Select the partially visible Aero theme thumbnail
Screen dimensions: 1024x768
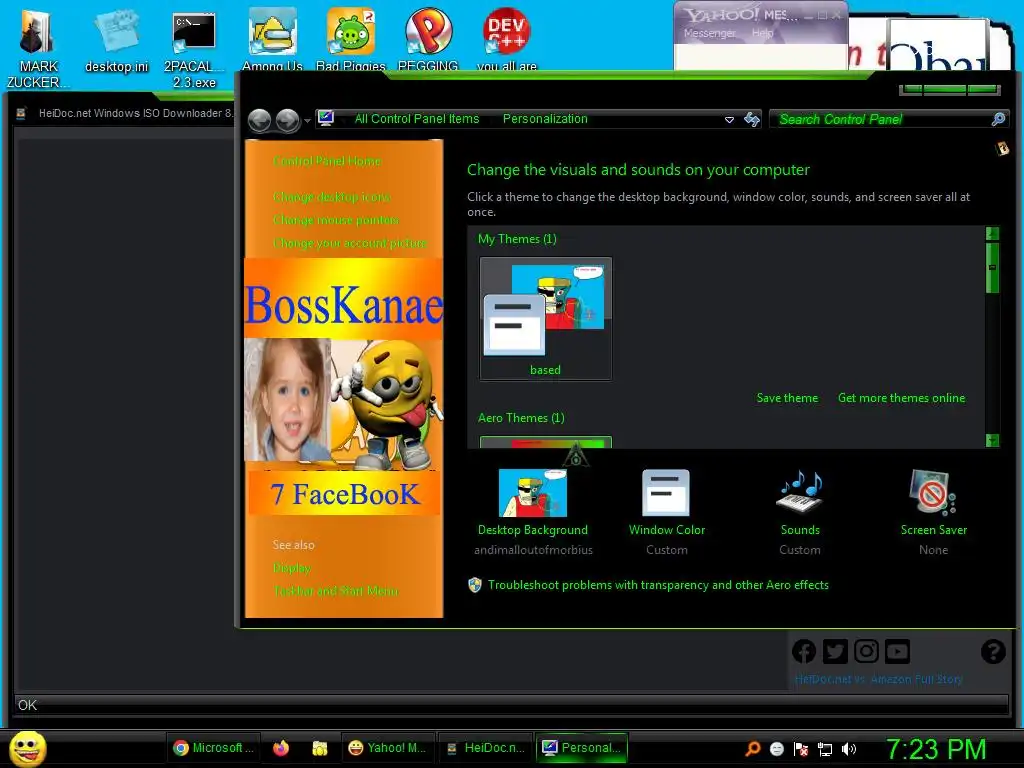click(x=545, y=442)
